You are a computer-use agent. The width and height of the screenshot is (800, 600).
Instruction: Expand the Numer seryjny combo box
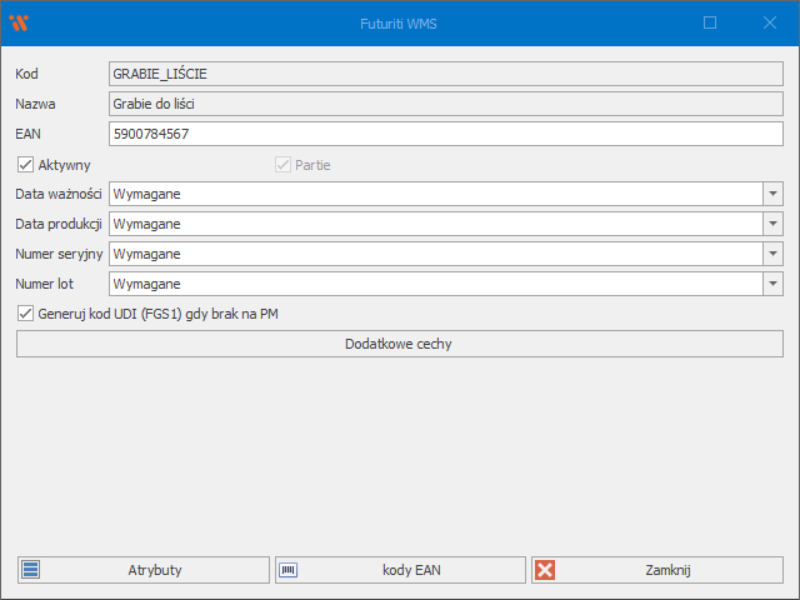[773, 254]
